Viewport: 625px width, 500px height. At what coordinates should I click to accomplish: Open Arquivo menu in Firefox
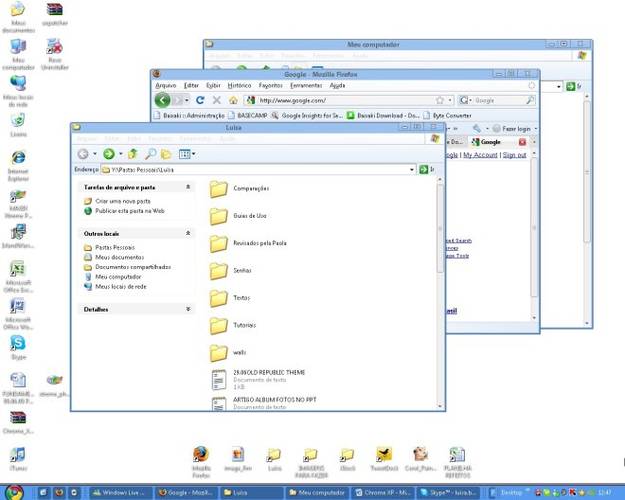pos(165,85)
